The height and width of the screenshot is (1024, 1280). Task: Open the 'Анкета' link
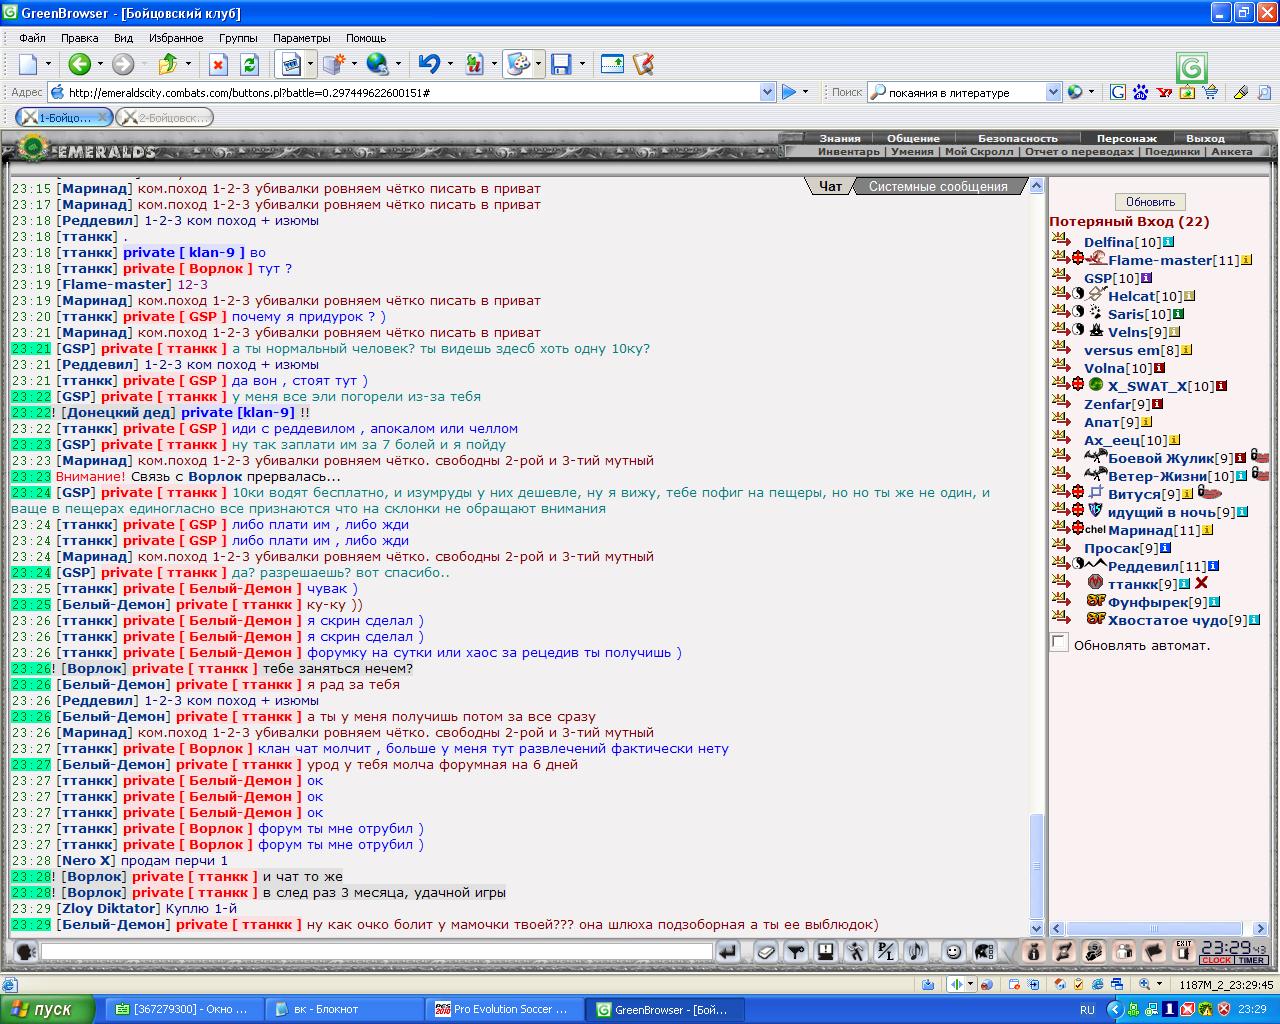[x=1231, y=152]
